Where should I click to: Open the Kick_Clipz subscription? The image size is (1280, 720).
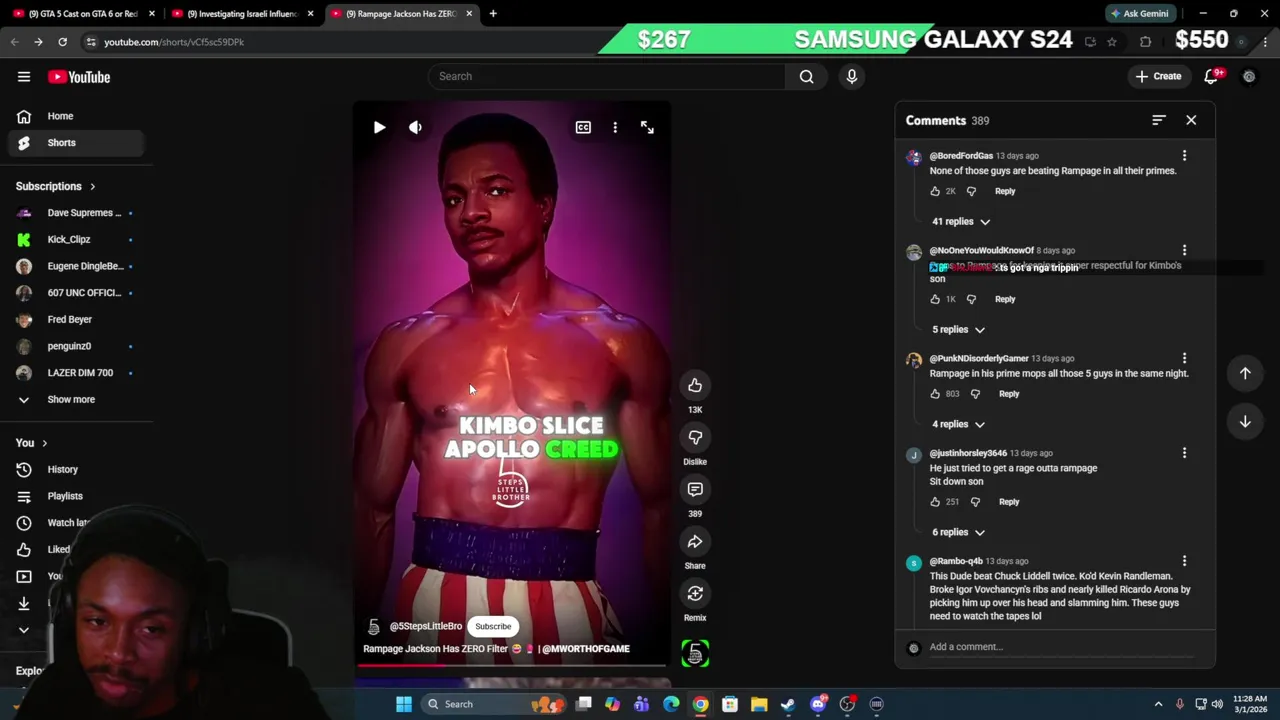76,240
